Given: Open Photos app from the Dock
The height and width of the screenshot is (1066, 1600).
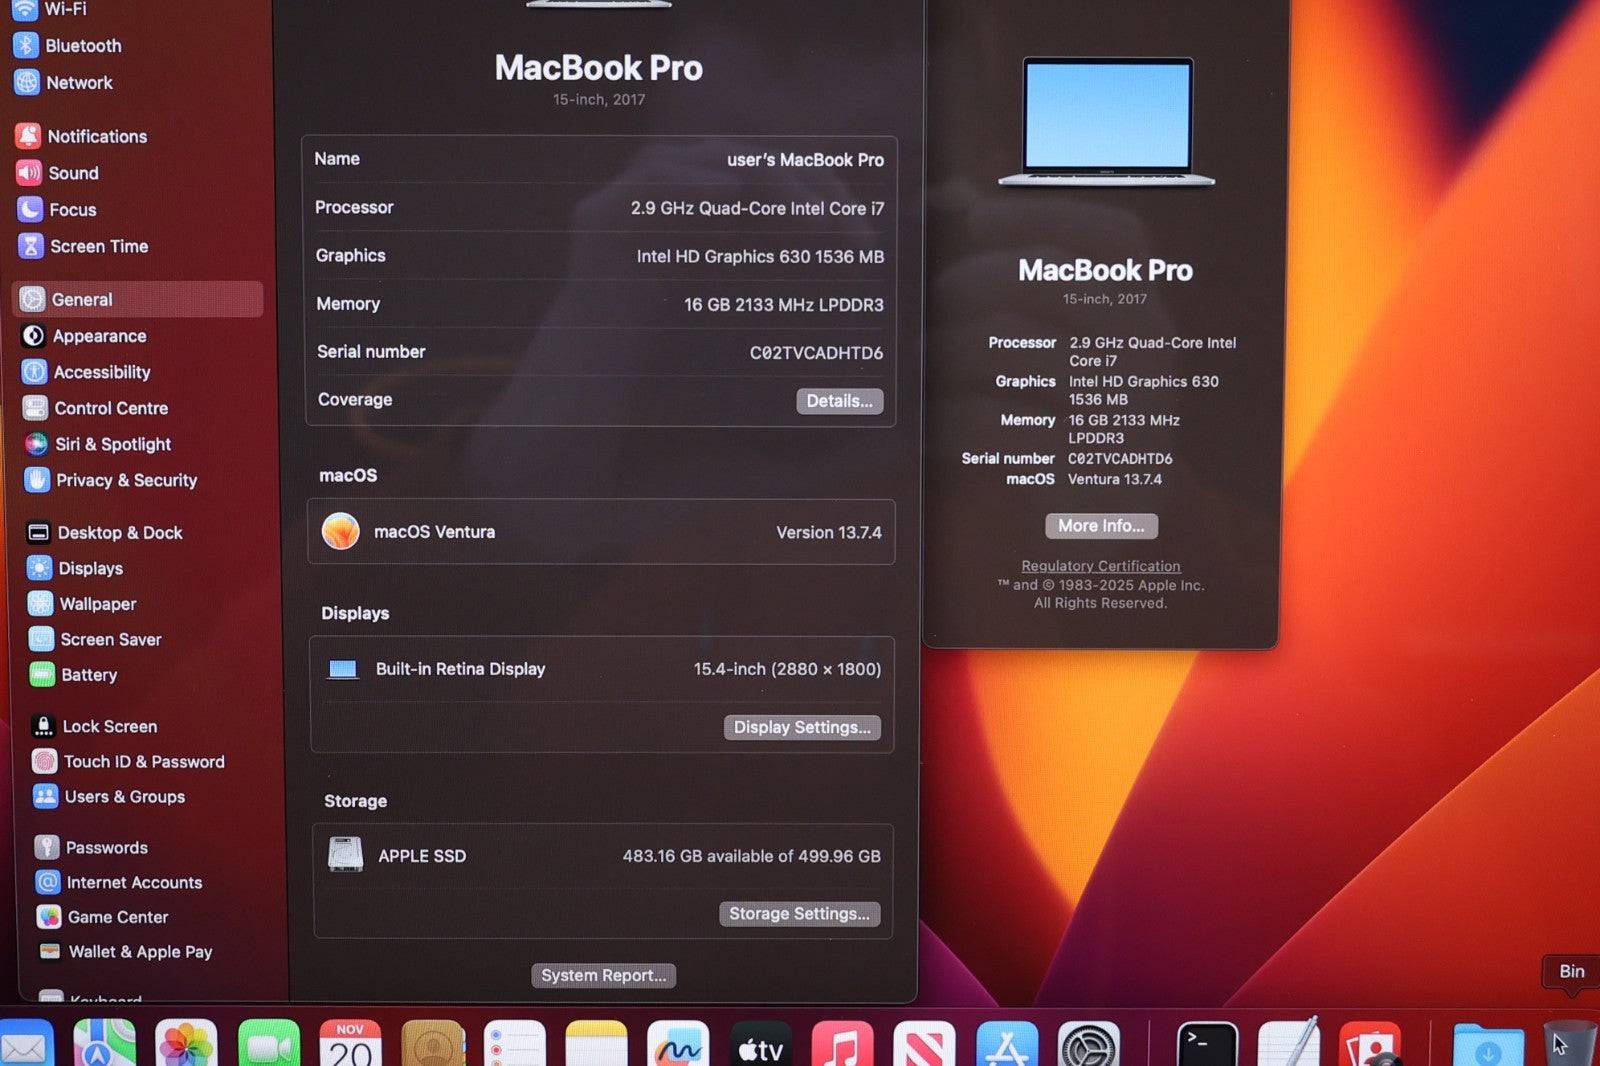Looking at the screenshot, I should pos(186,1046).
